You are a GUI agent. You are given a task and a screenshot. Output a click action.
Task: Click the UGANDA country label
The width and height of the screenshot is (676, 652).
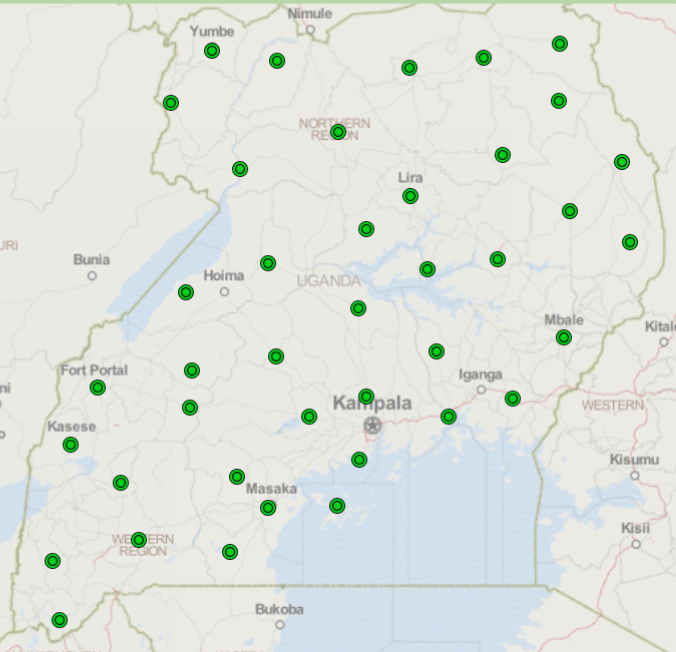tap(328, 281)
